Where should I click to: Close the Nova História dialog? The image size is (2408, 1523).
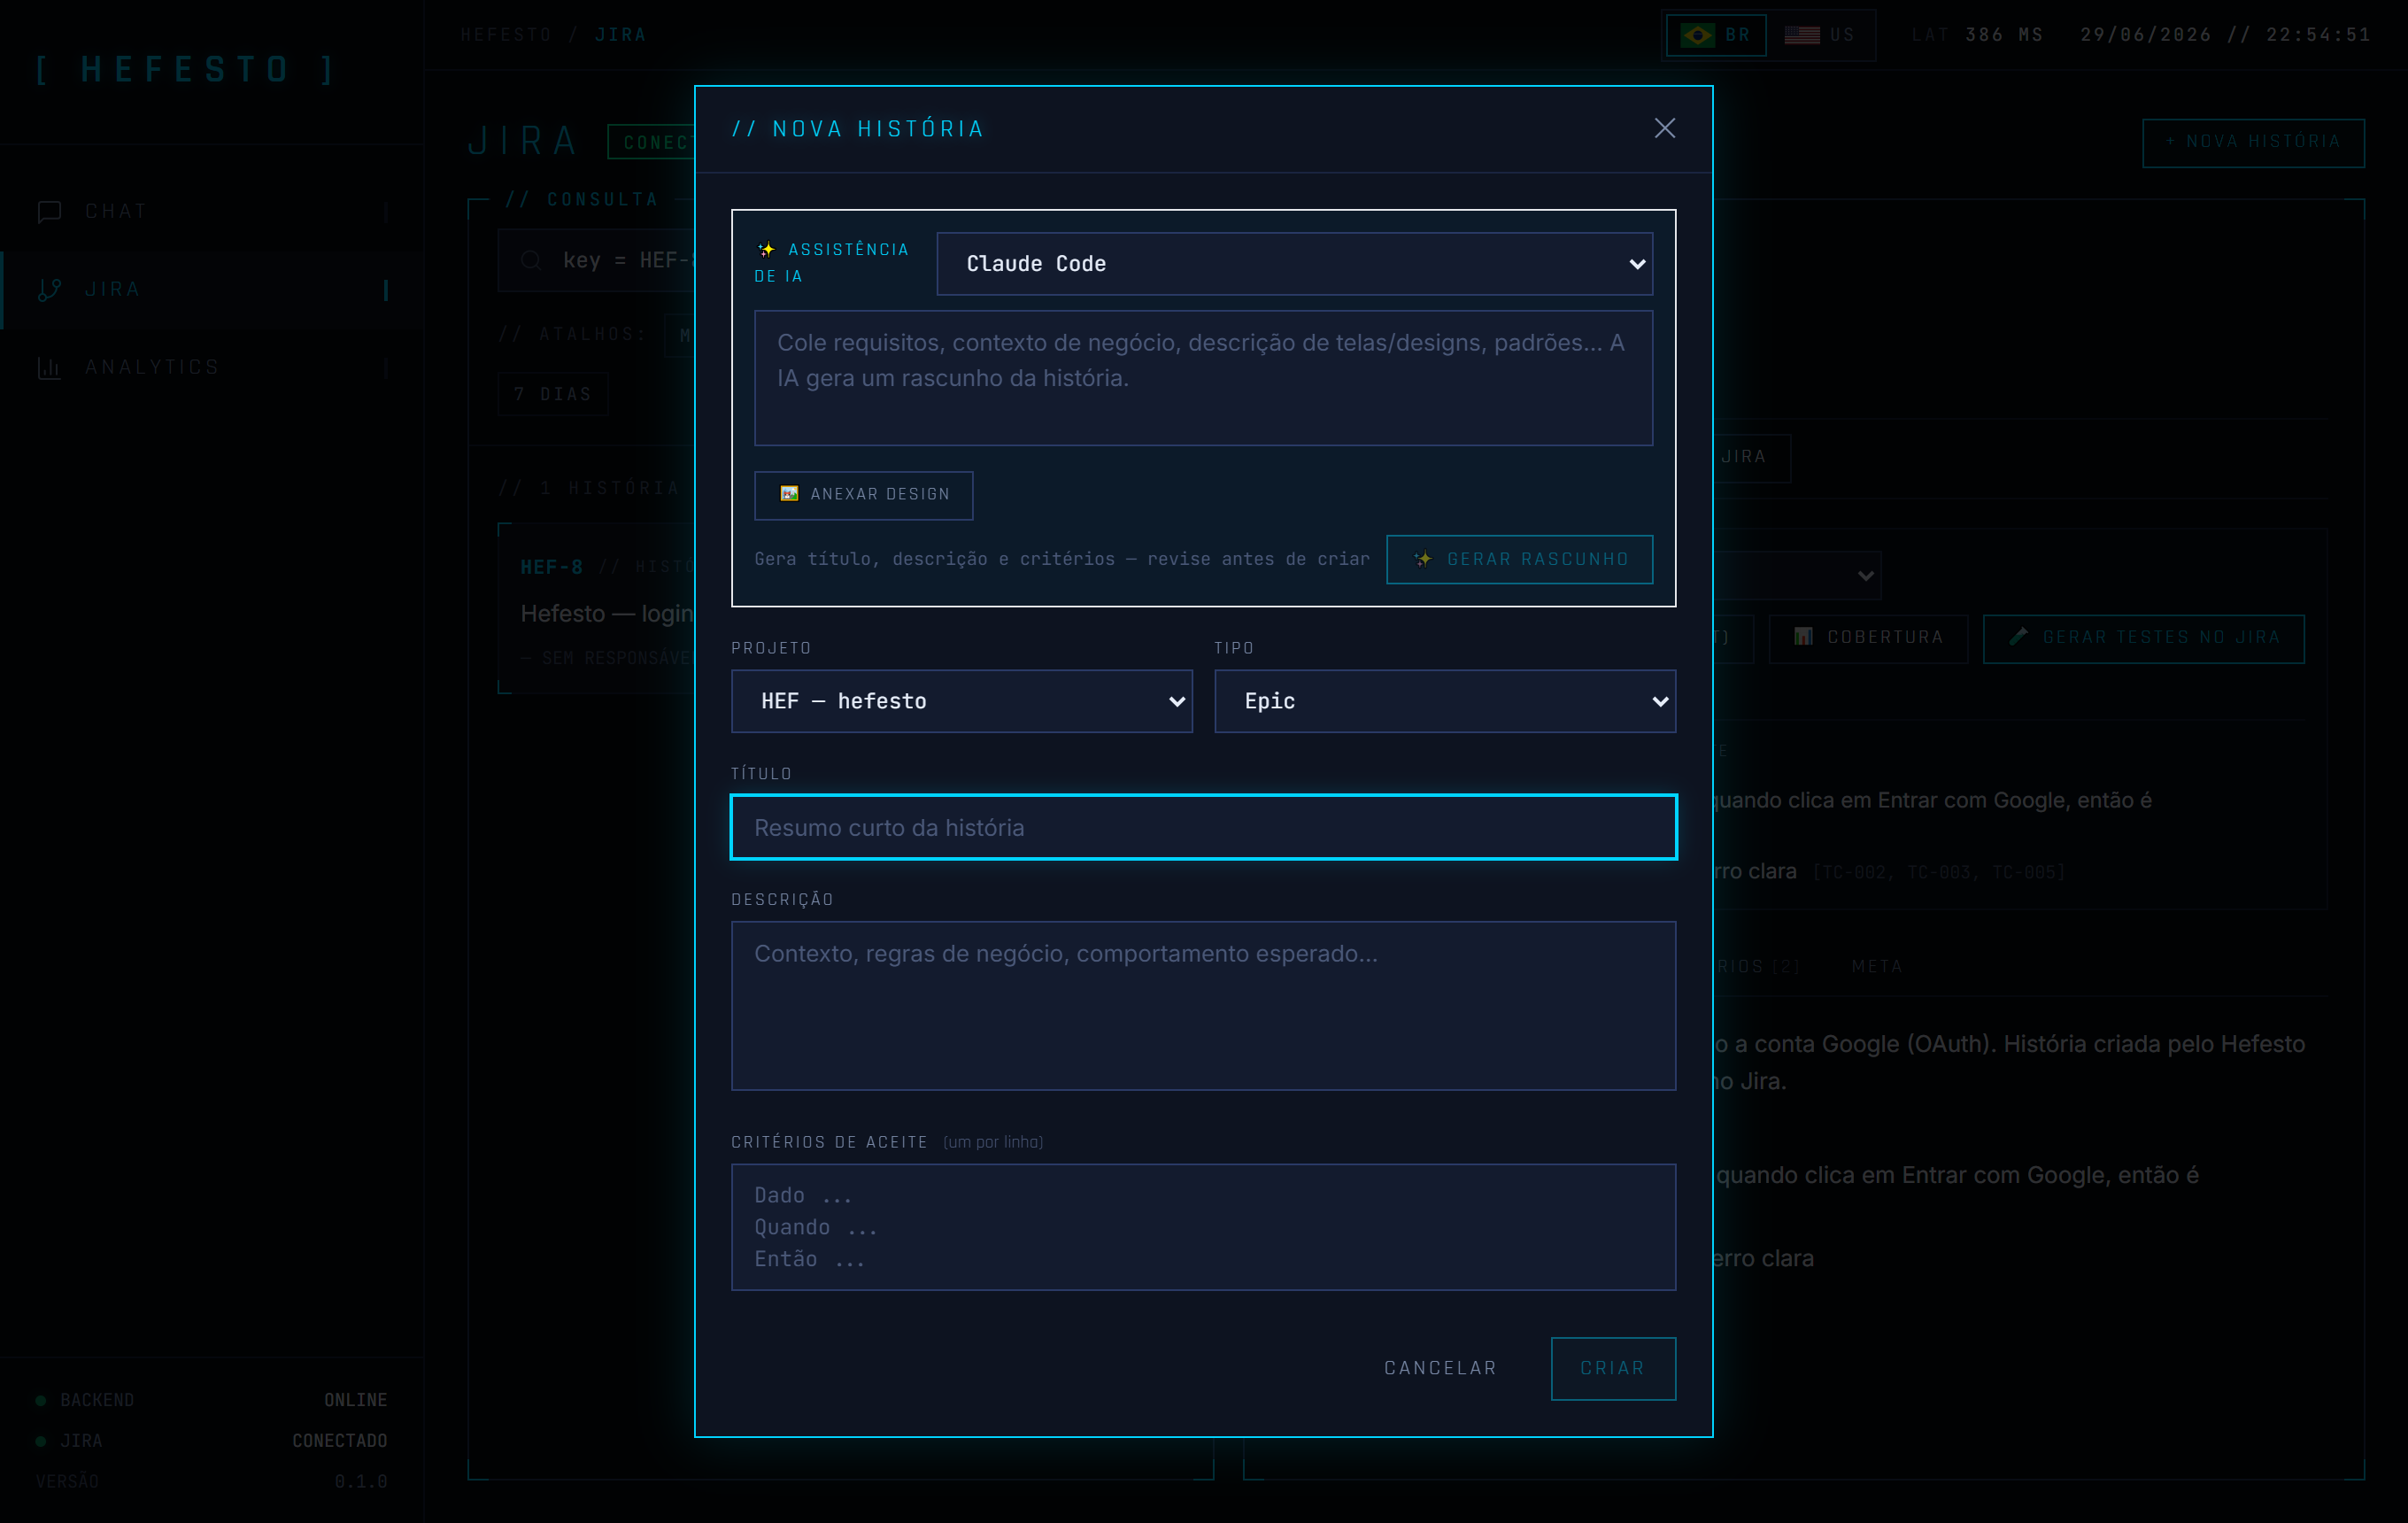tap(1664, 128)
